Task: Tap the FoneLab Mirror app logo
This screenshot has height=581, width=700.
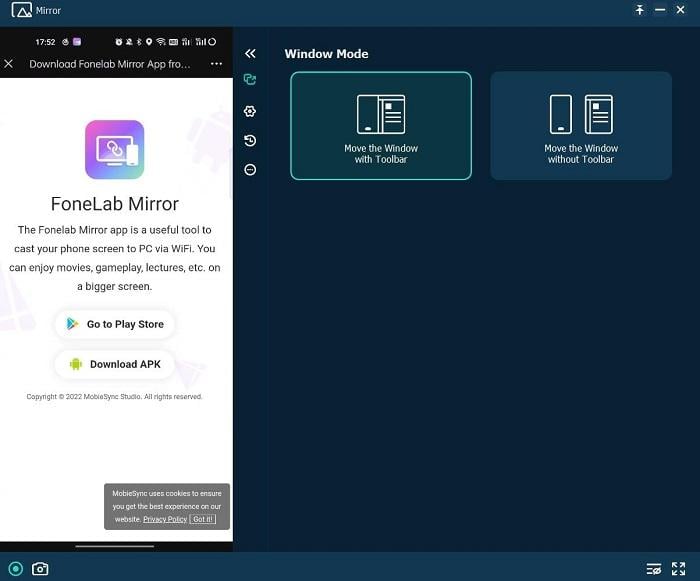Action: click(115, 150)
